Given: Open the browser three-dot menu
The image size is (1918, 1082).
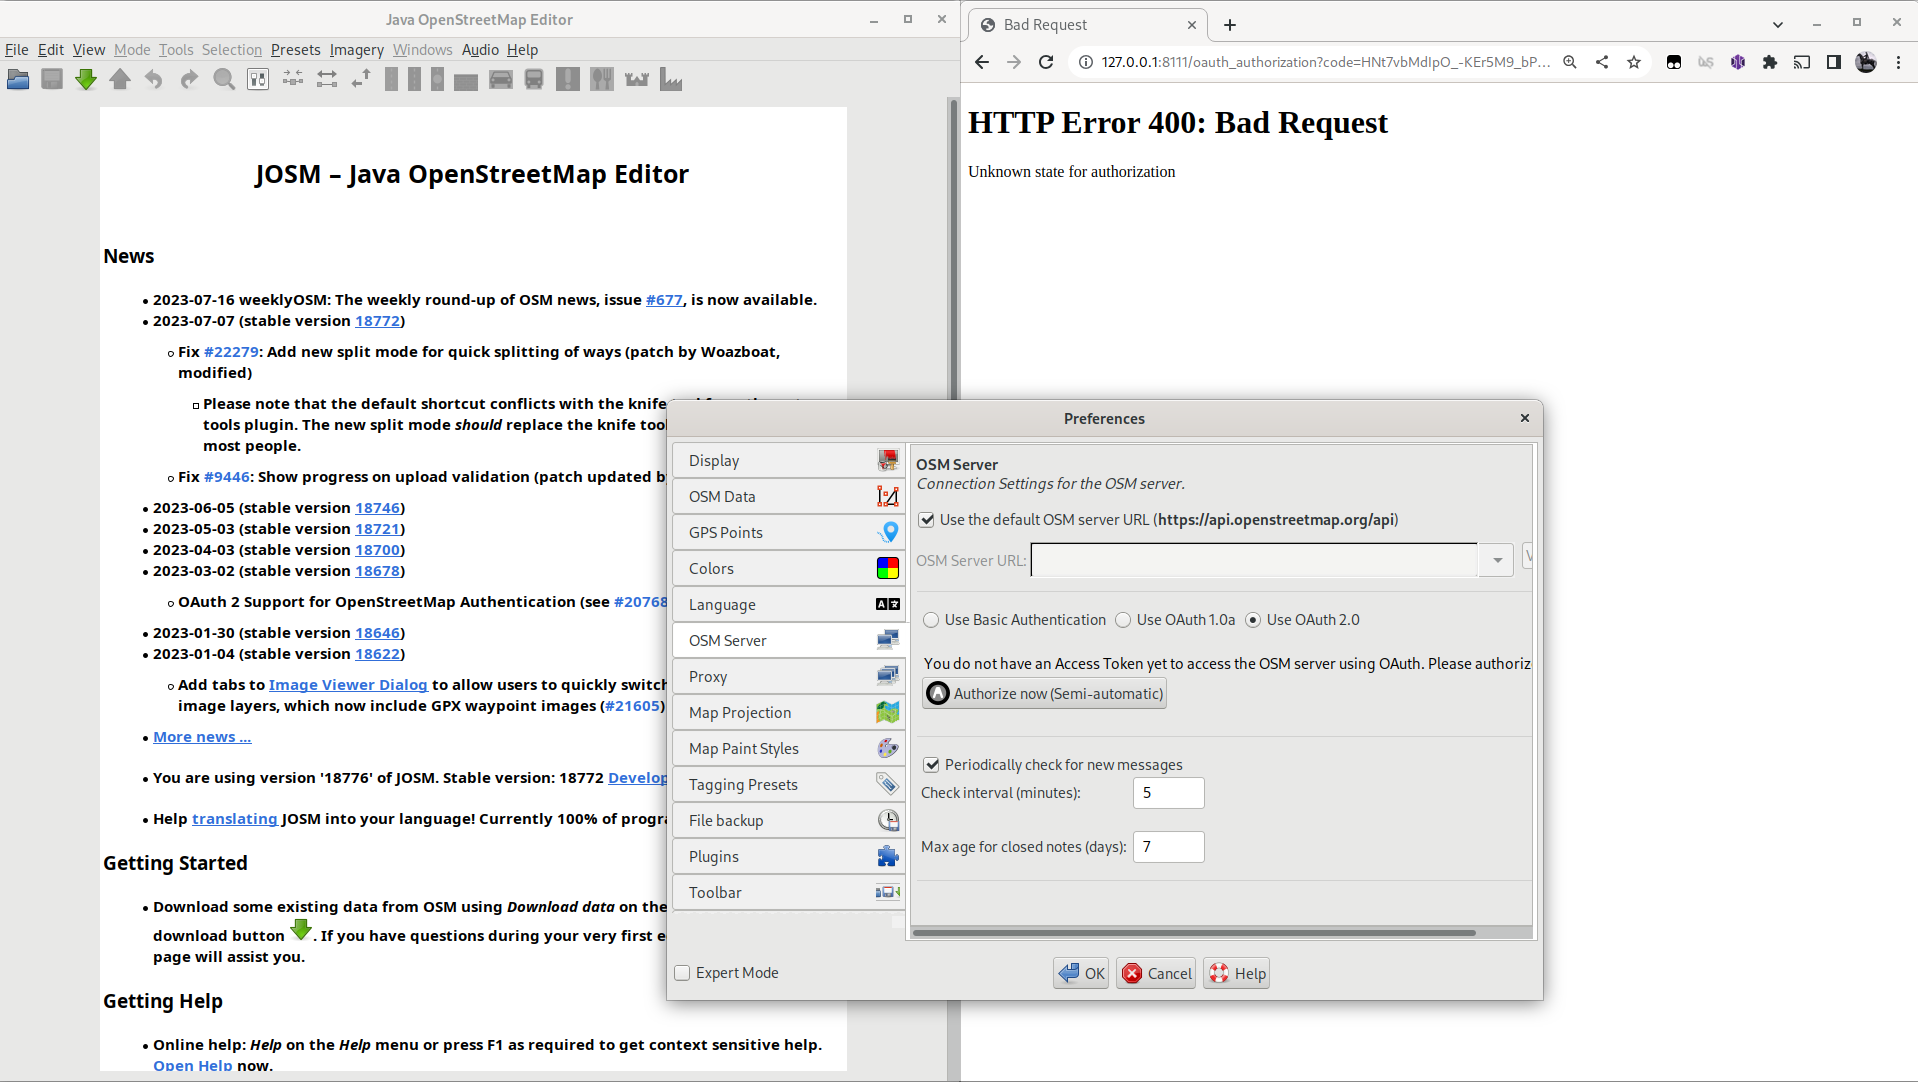Looking at the screenshot, I should click(1898, 62).
